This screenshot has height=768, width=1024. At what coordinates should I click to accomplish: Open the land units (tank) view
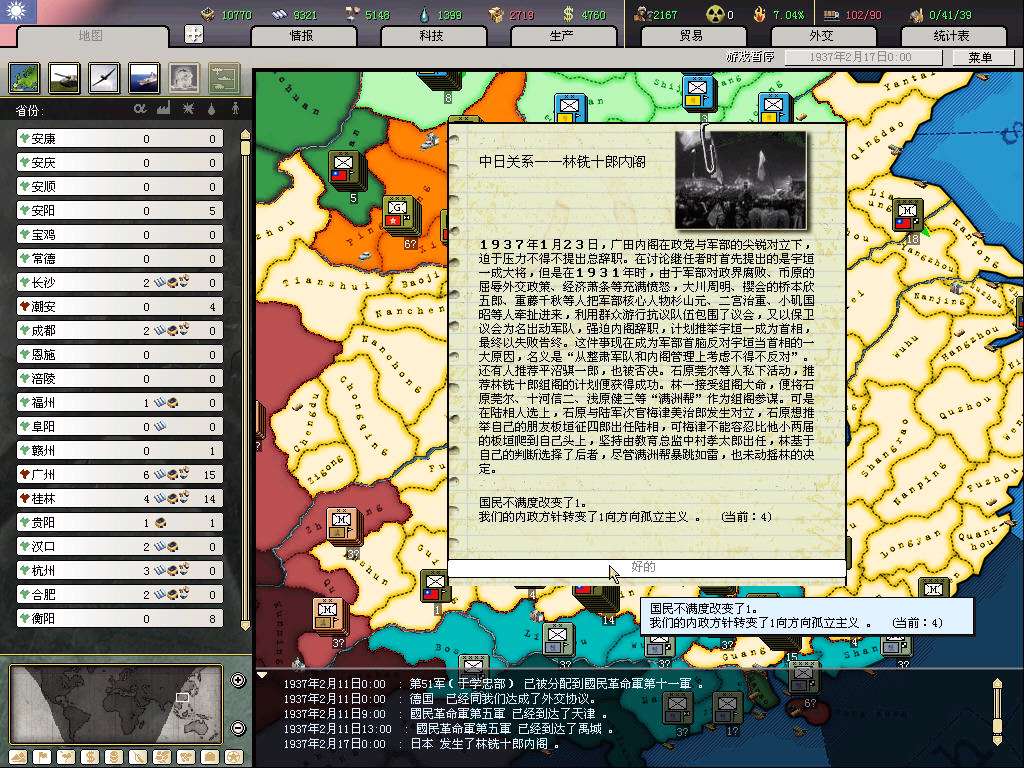click(x=65, y=78)
